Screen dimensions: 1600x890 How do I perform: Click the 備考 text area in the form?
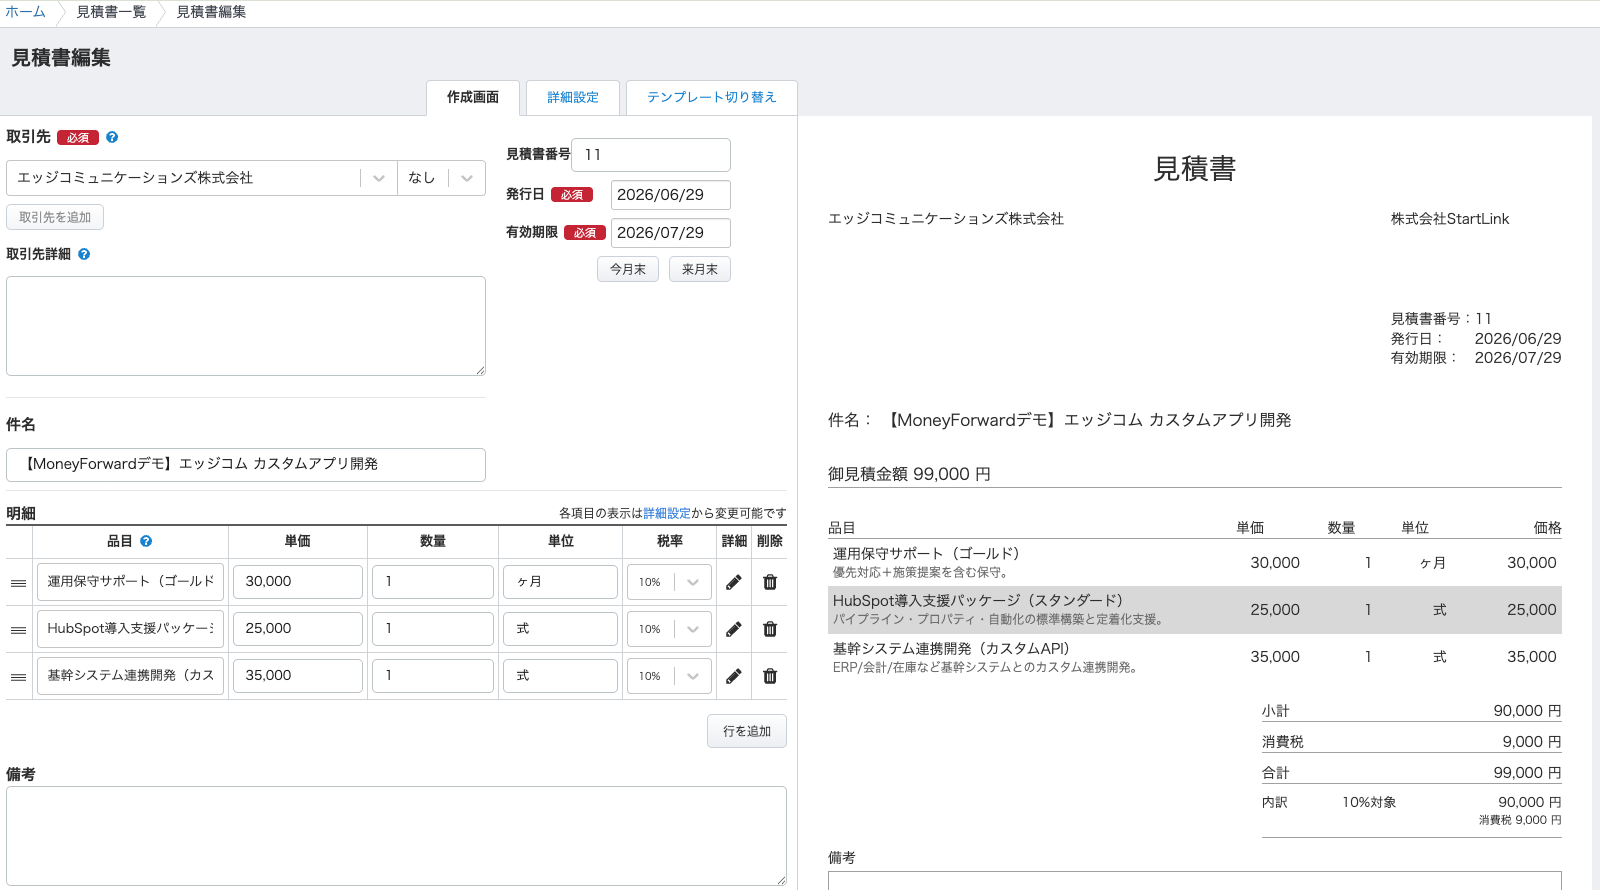tap(396, 836)
